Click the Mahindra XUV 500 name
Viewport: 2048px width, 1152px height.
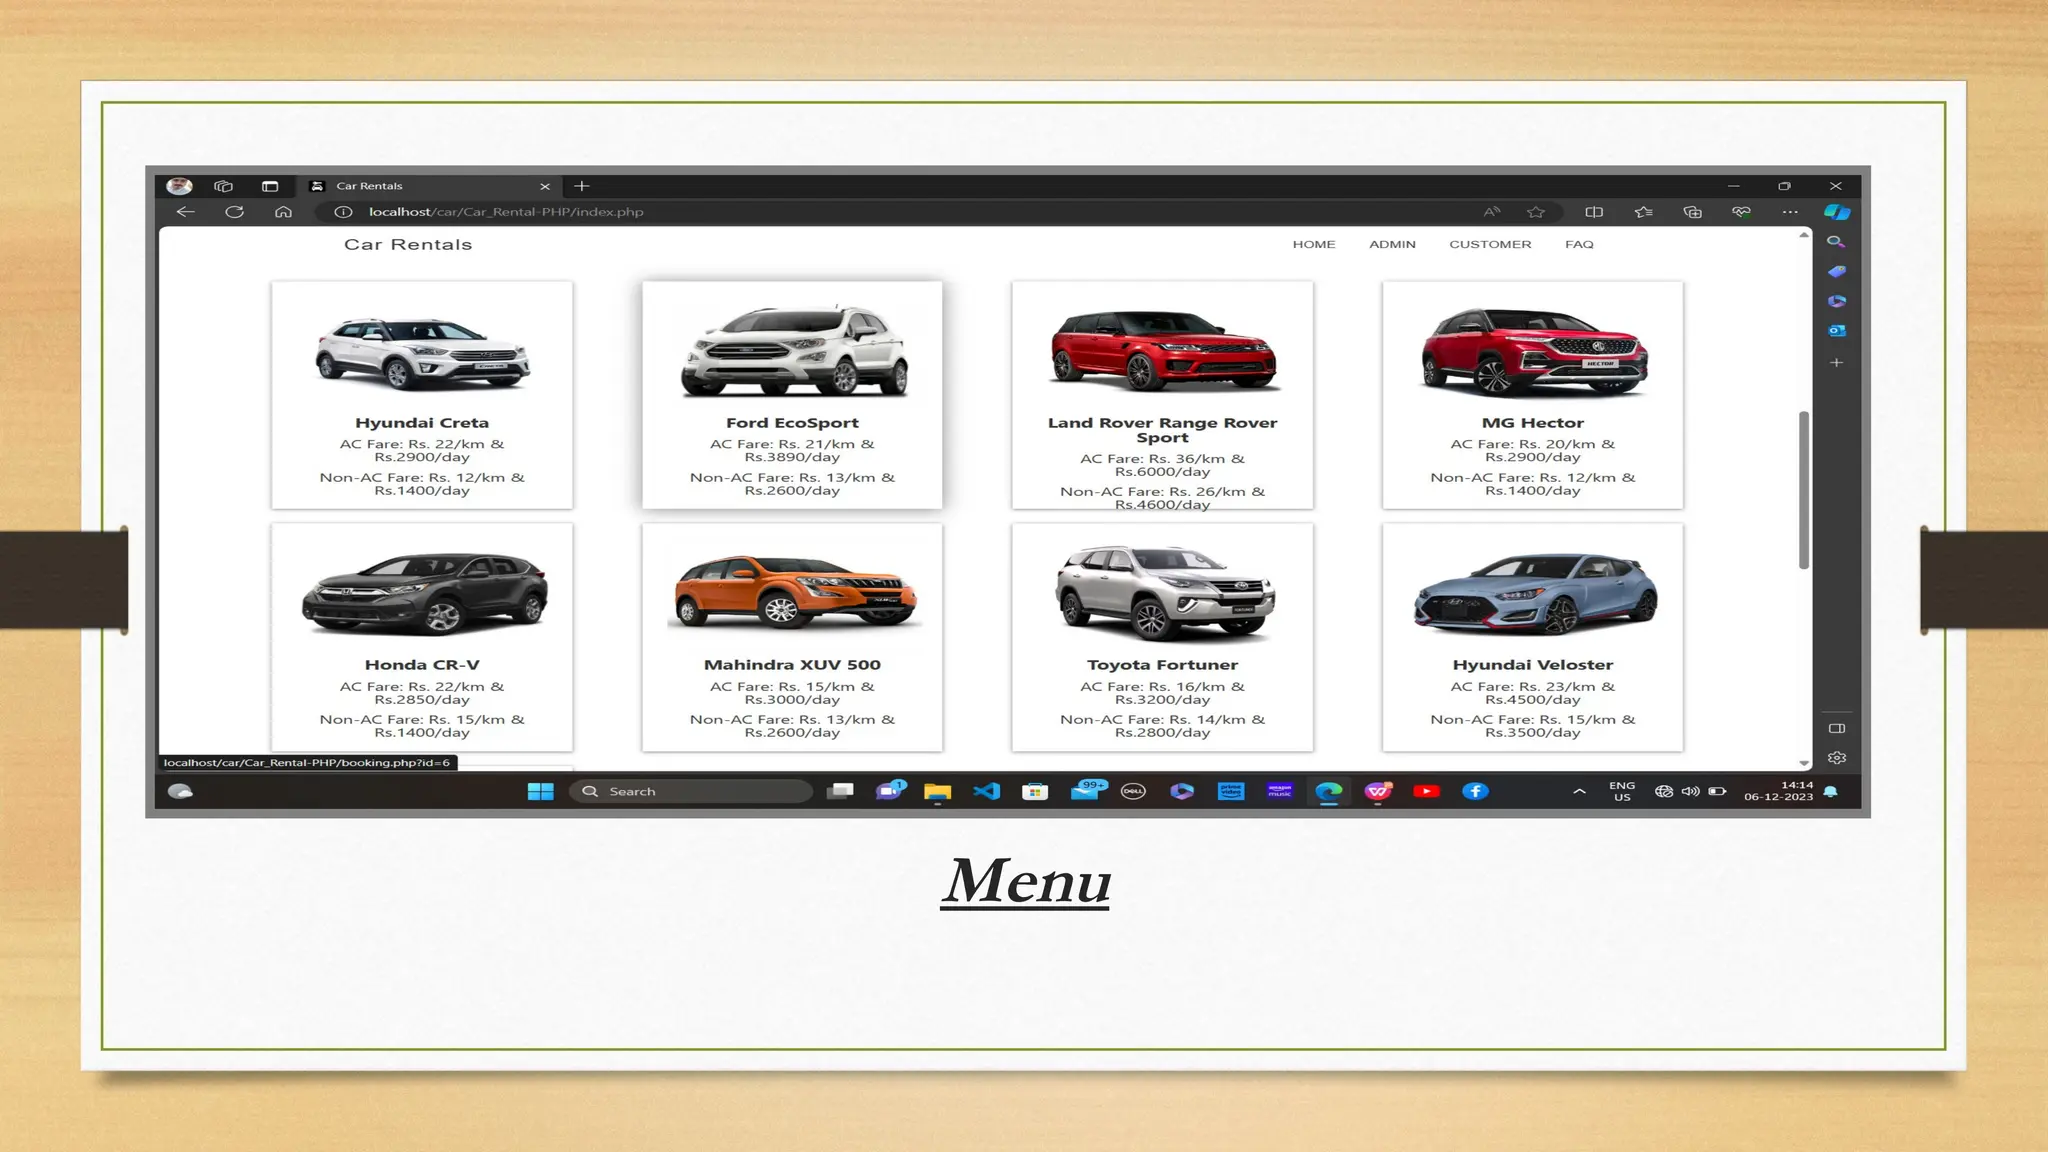click(792, 665)
